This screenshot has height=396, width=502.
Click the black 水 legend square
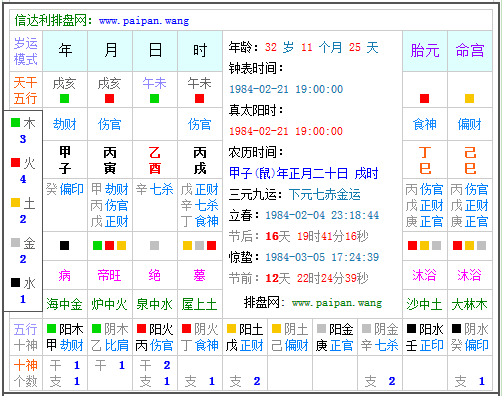[16, 282]
